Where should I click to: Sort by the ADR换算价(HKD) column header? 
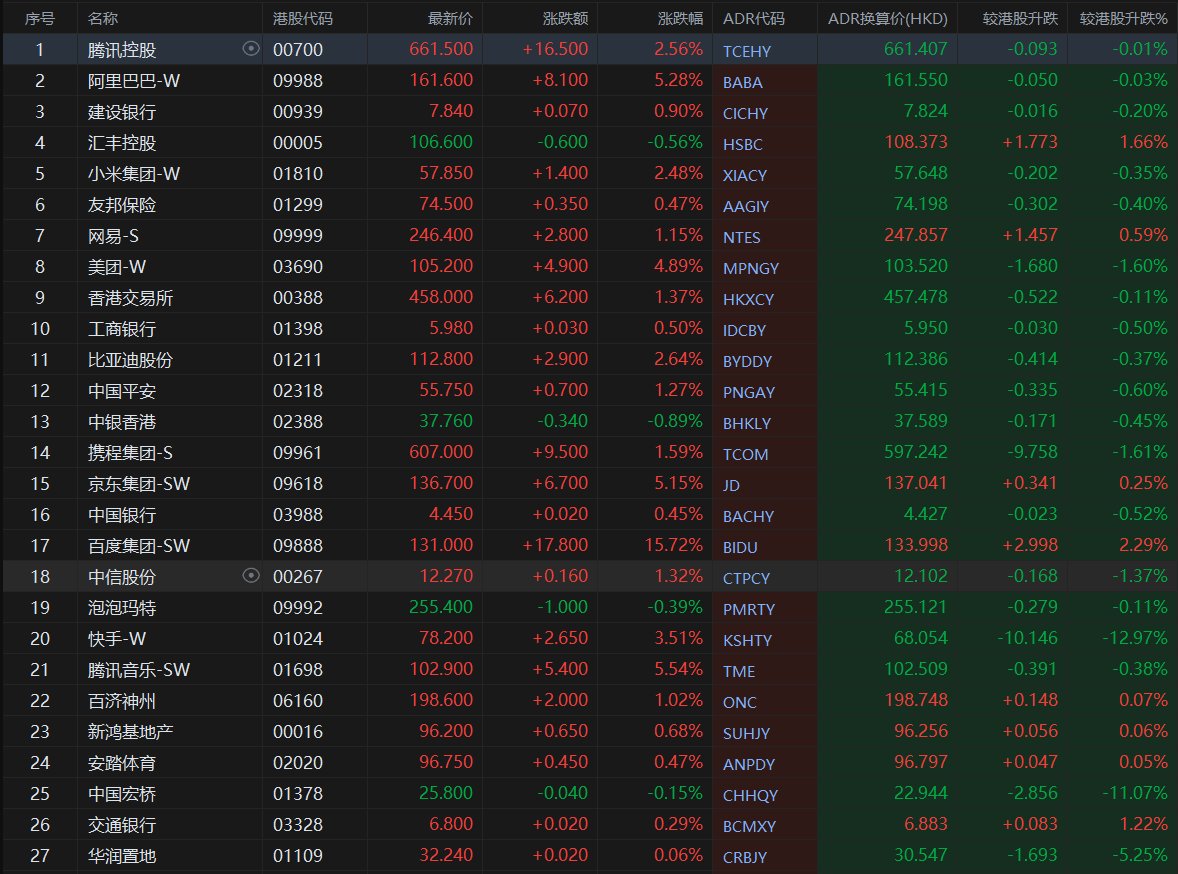pos(887,18)
